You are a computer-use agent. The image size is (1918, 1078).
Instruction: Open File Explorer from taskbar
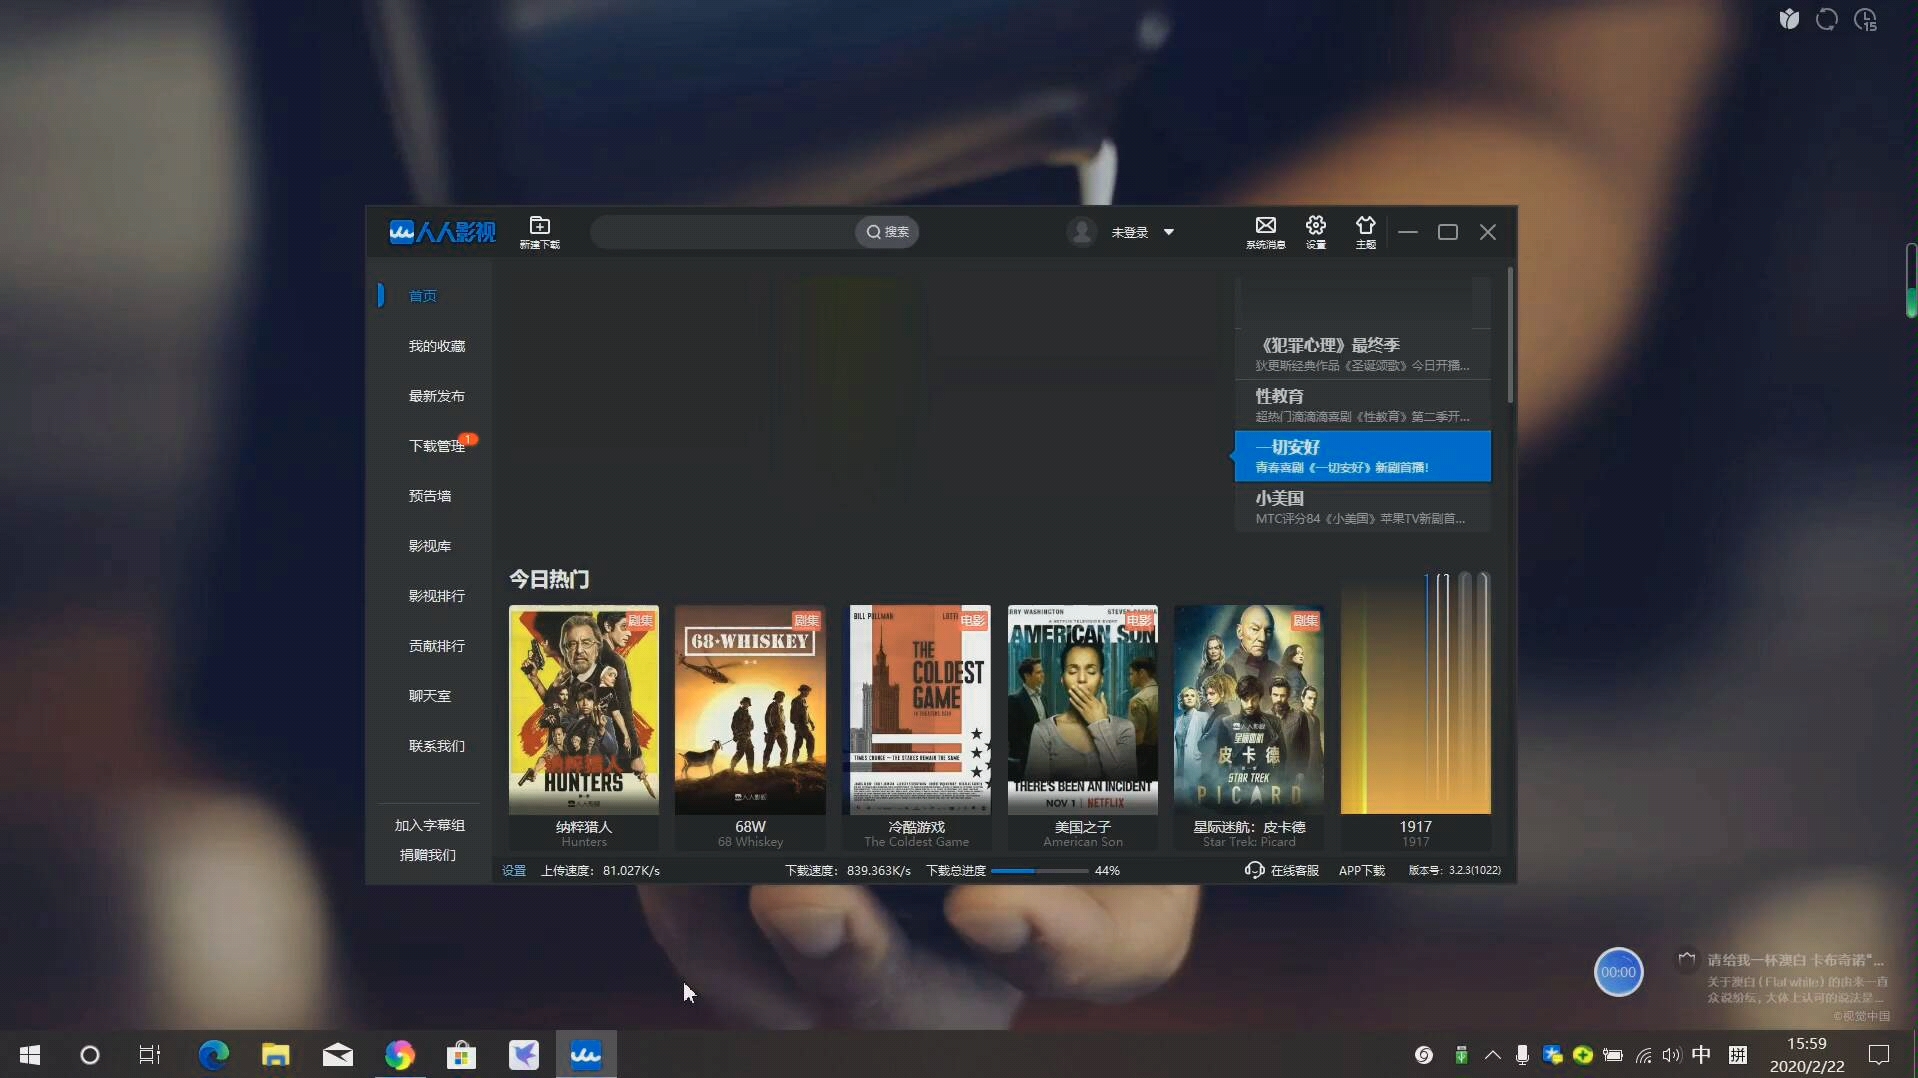[275, 1055]
